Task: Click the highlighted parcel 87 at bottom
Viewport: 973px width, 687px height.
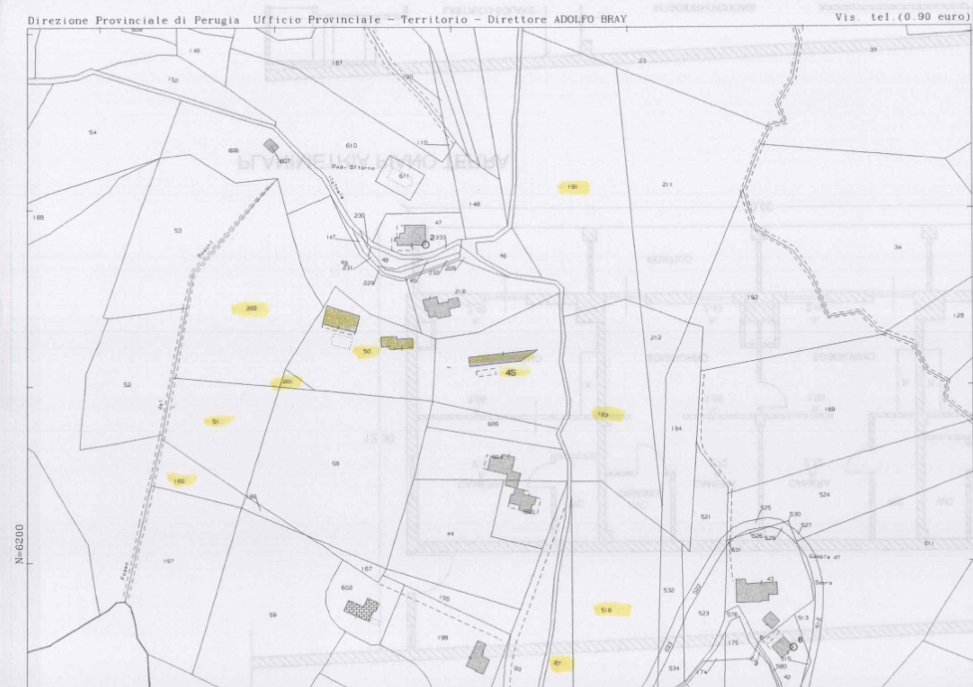Action: pos(560,663)
